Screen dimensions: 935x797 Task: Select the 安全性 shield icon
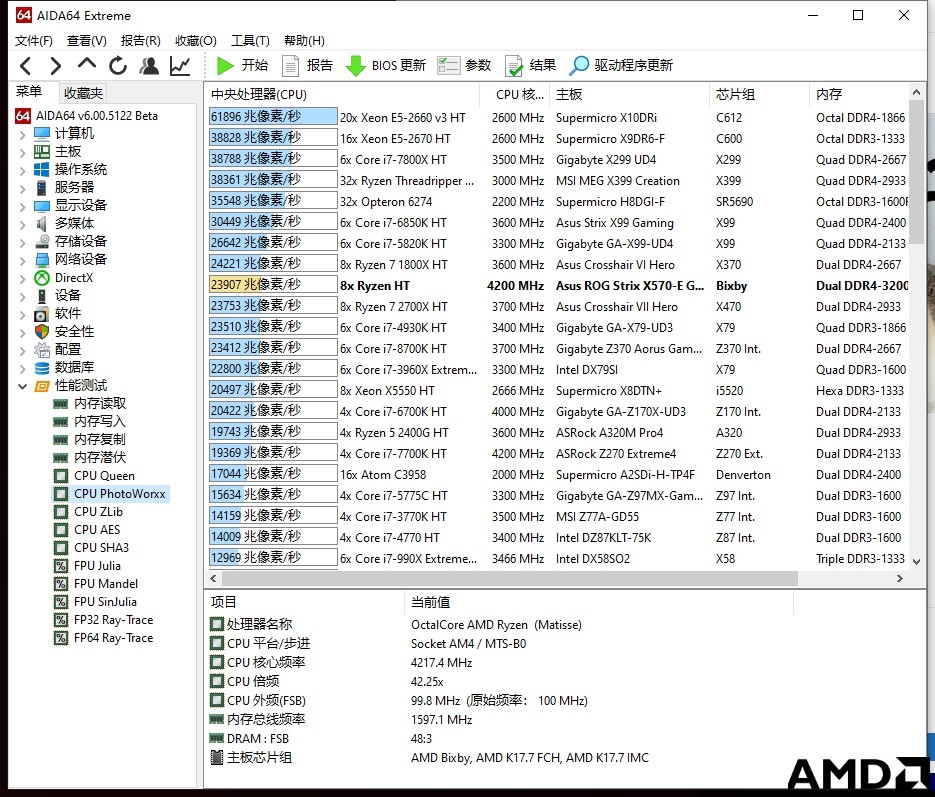click(42, 331)
